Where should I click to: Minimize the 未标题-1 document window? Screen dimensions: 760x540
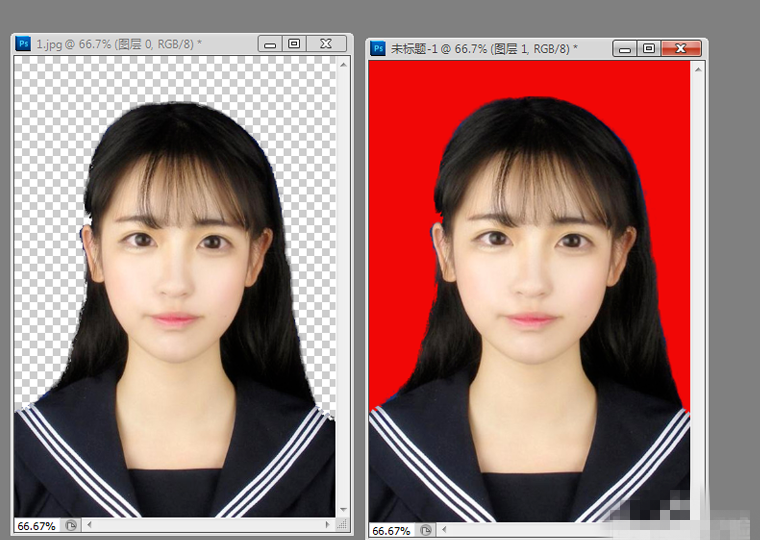(624, 48)
